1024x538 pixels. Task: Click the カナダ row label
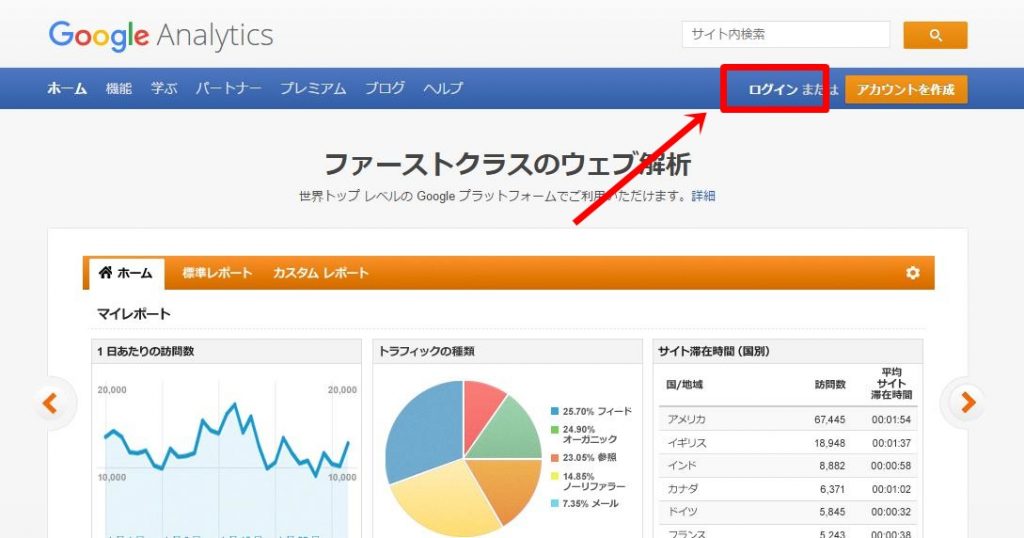[683, 489]
